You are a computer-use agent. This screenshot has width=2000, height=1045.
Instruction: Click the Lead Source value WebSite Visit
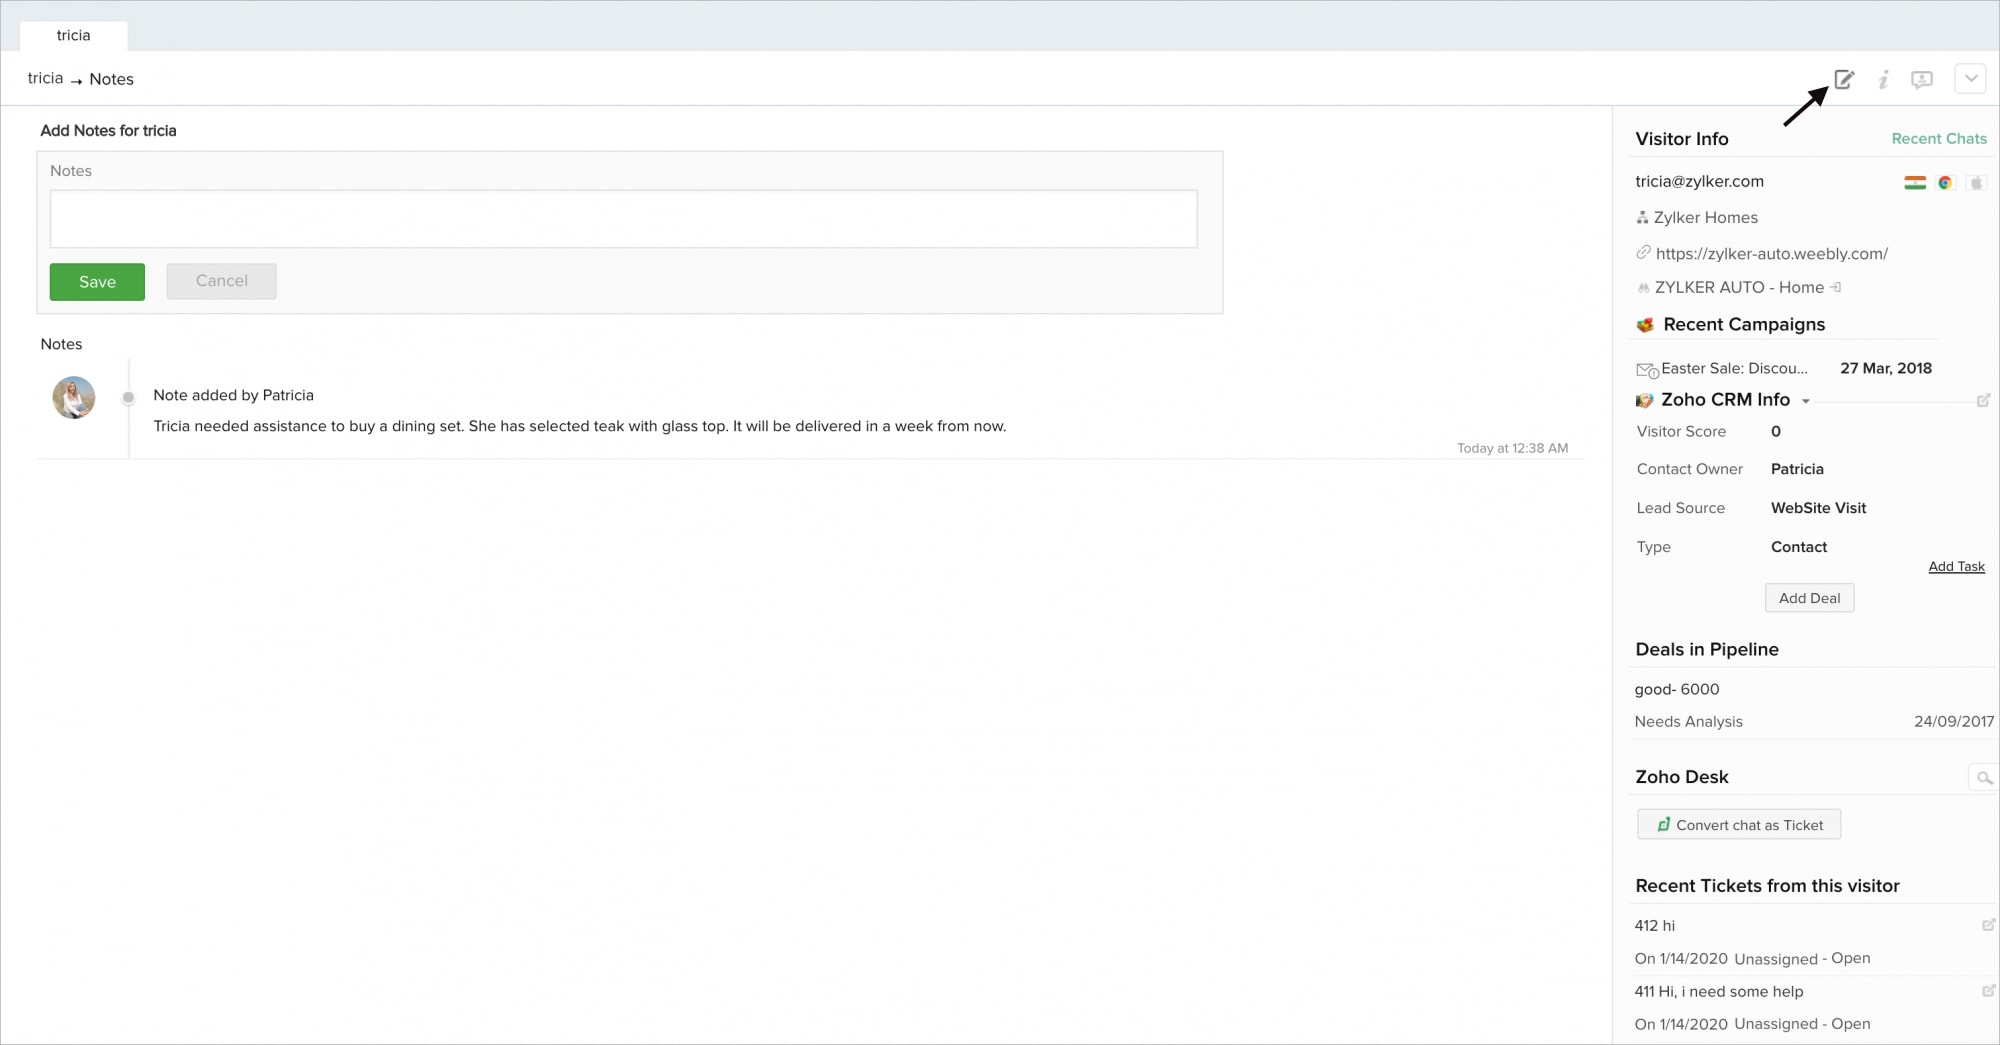[1818, 508]
